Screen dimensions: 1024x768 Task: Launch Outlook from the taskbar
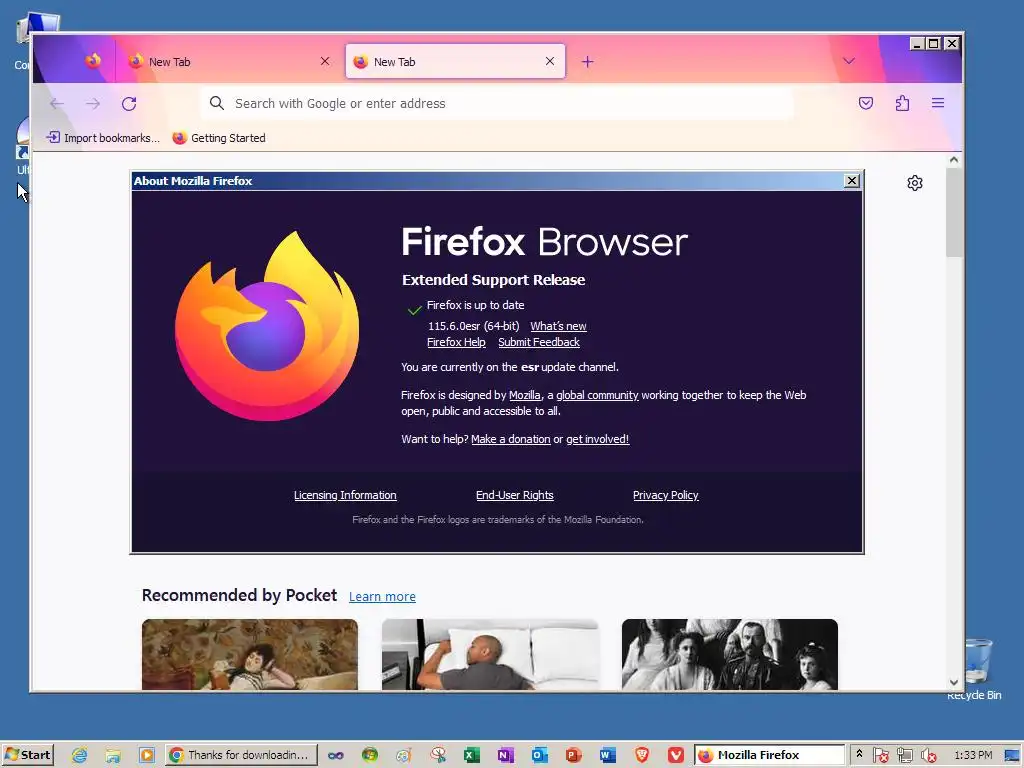(539, 755)
